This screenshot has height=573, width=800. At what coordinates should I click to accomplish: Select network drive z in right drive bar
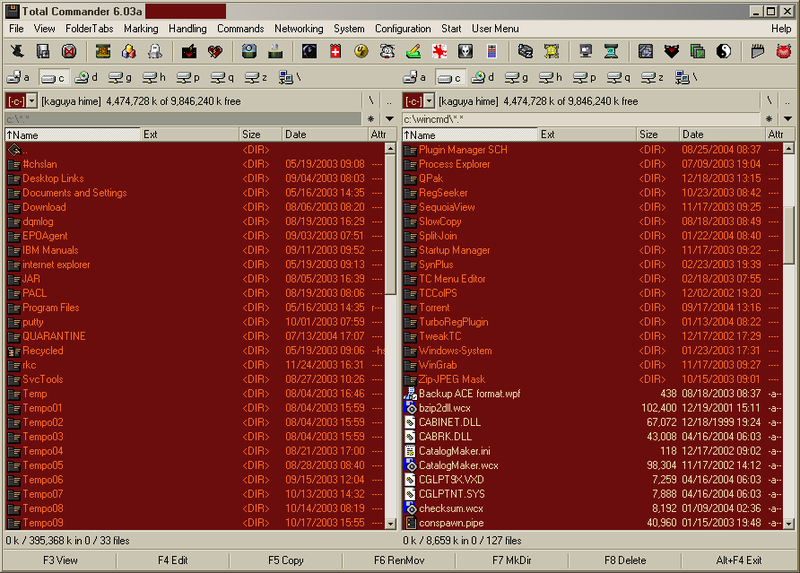point(654,78)
